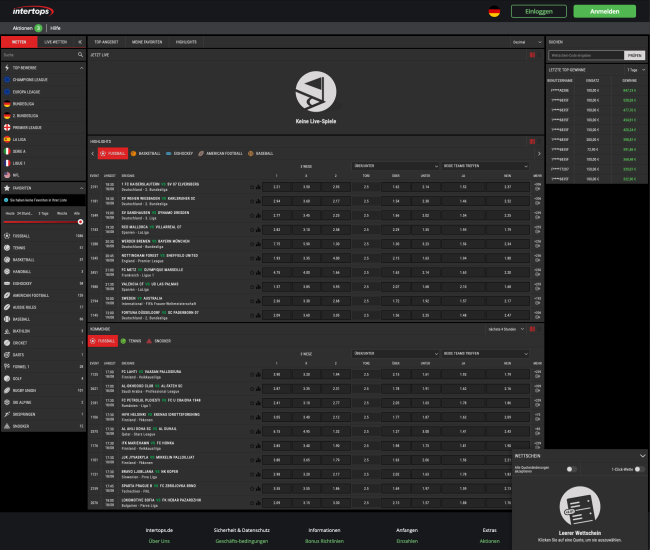Collapse the left sidebar with the double arrow
This screenshot has height=550, width=650.
click(x=82, y=43)
